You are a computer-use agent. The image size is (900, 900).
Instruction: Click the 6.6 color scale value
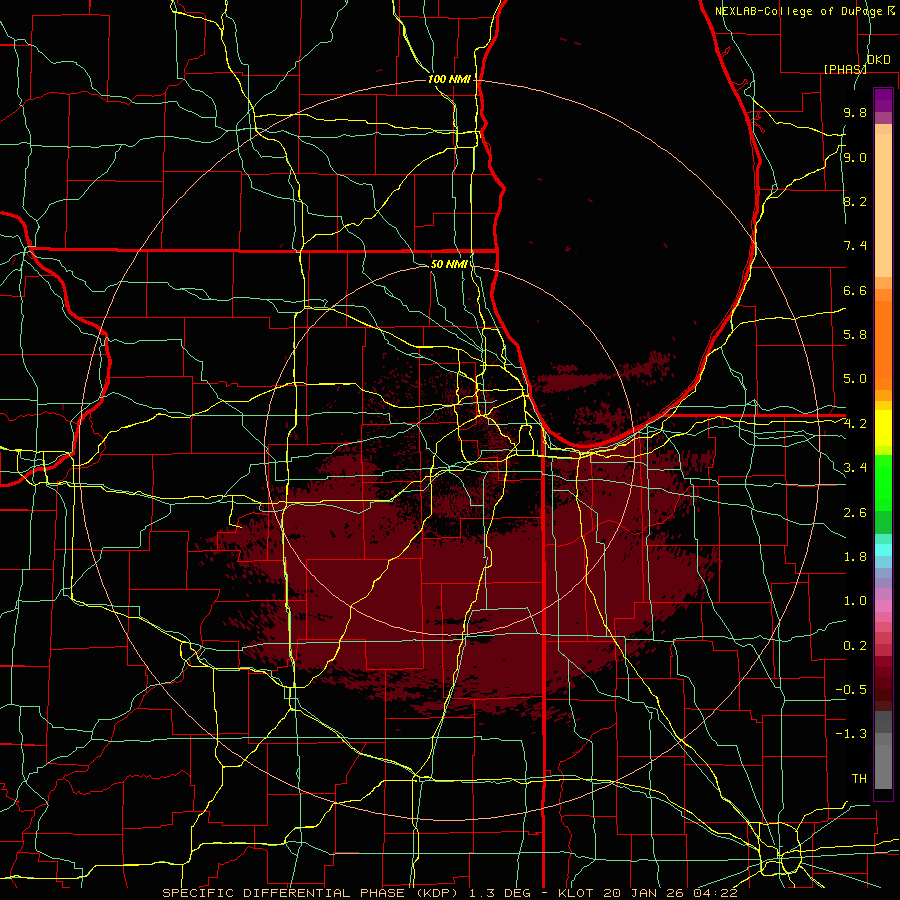[x=855, y=290]
